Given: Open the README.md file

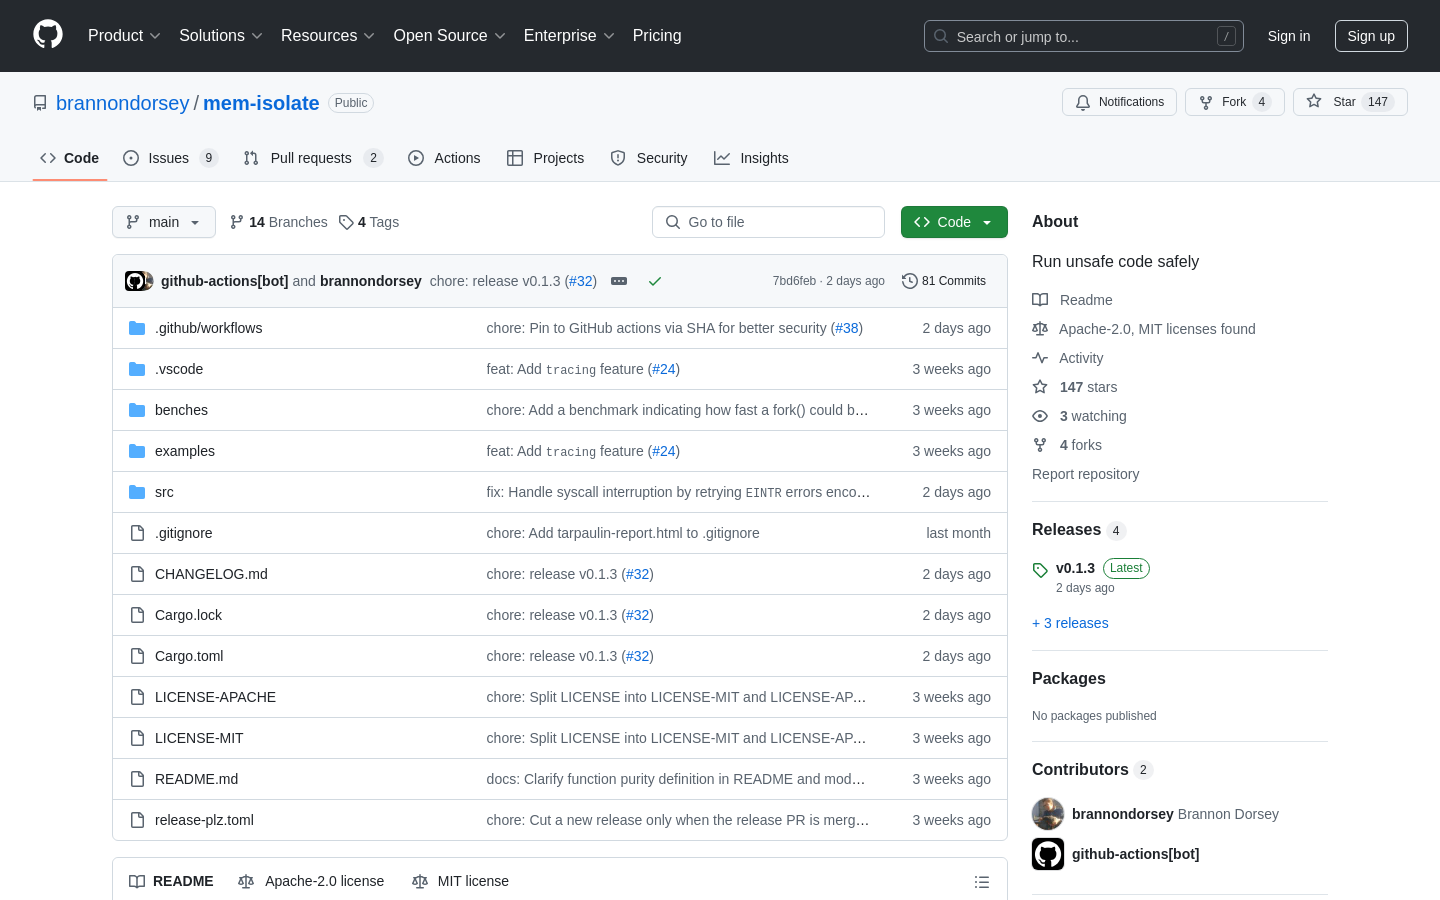Looking at the screenshot, I should pos(196,779).
